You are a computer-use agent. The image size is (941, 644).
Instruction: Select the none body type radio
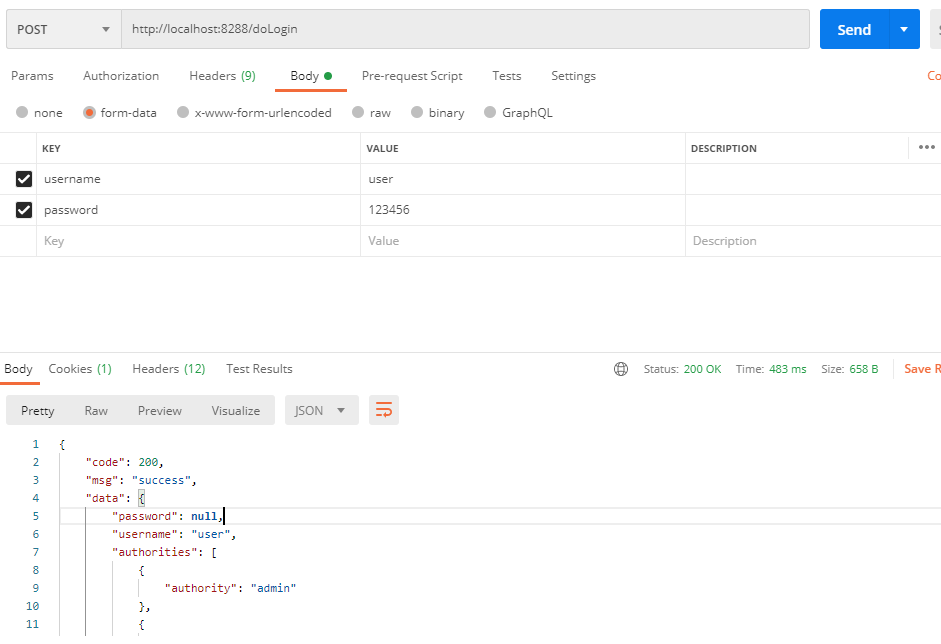pos(22,112)
